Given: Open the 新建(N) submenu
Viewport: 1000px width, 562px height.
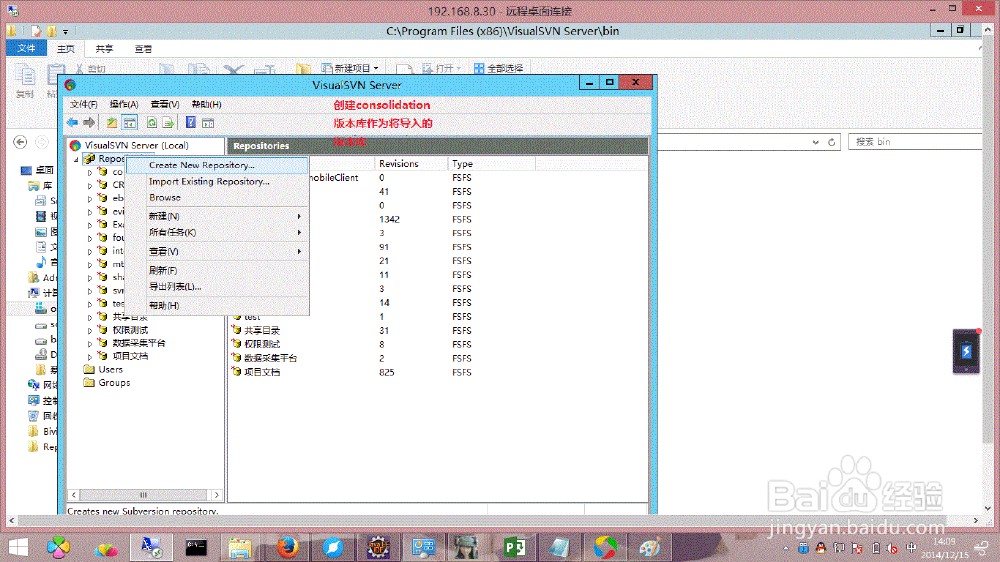Looking at the screenshot, I should (217, 216).
